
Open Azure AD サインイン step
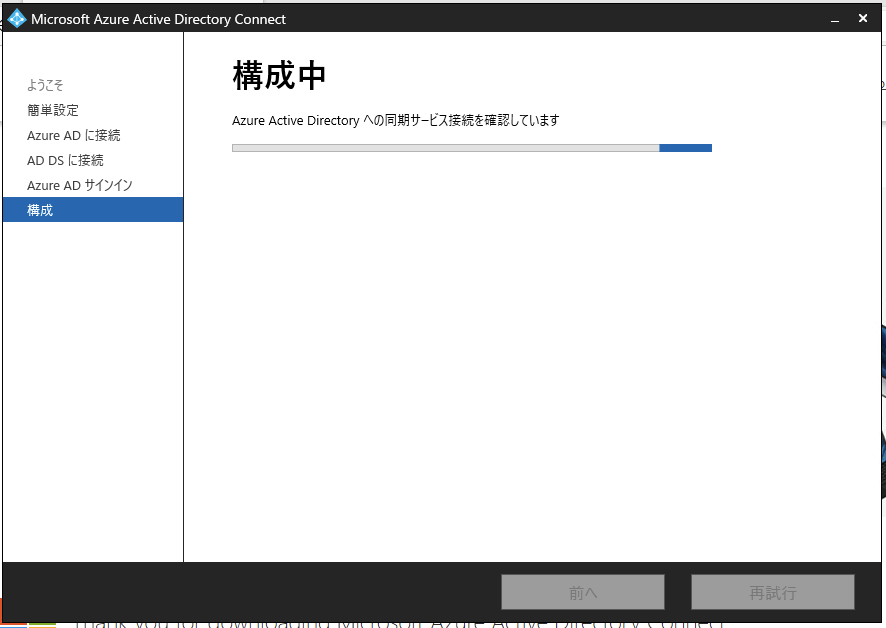coord(80,185)
